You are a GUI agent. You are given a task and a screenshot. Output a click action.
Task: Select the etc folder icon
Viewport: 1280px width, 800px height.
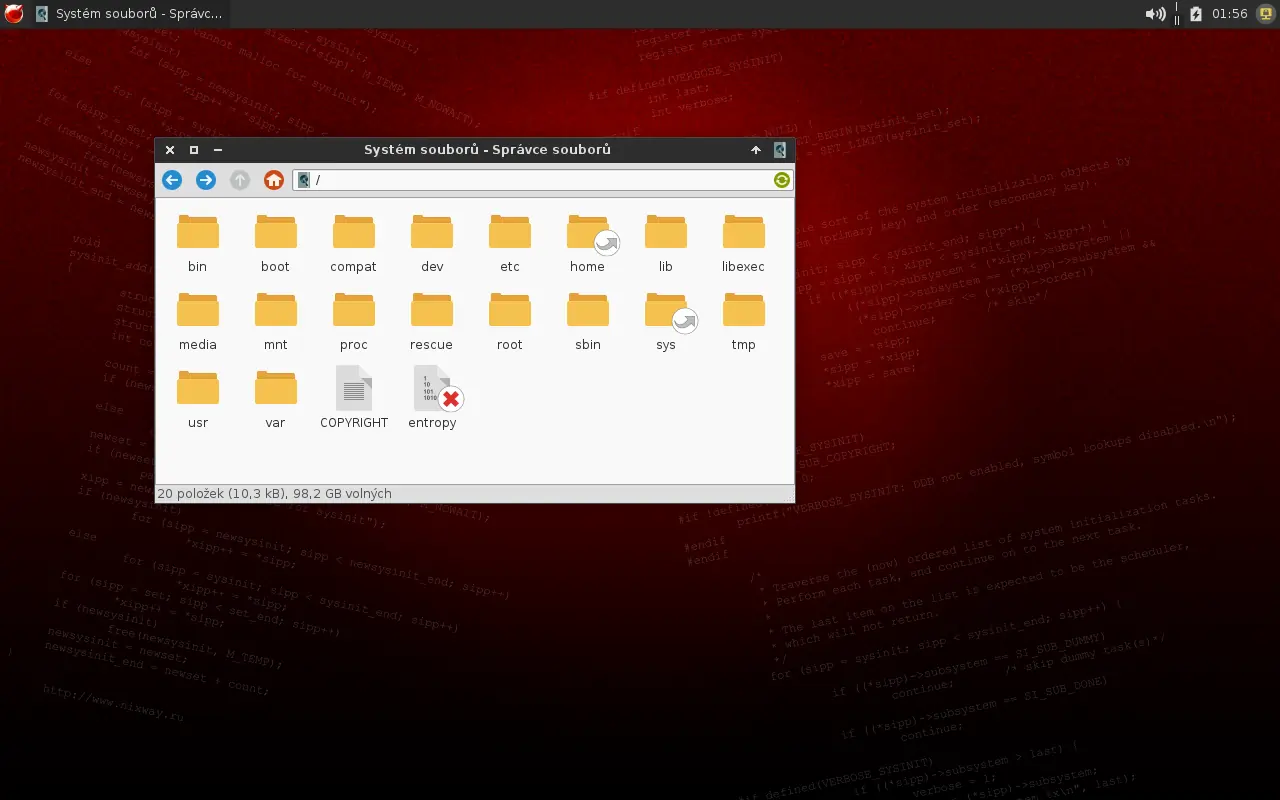pos(510,232)
